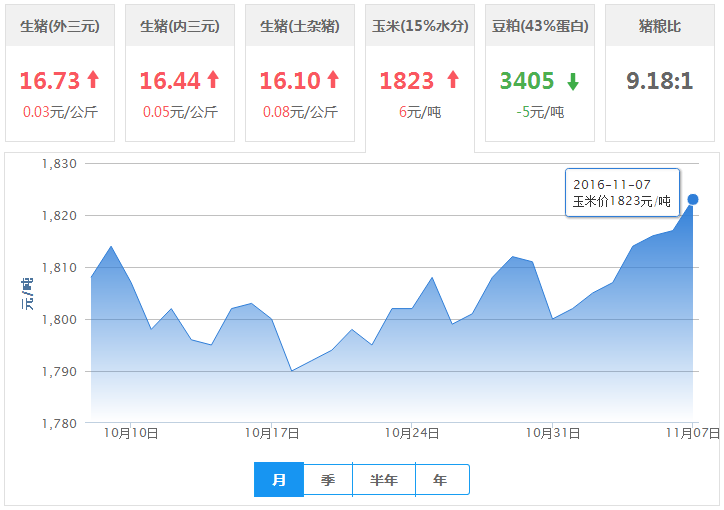Click the 1823 corn price value
This screenshot has height=510, width=724.
coord(407,81)
